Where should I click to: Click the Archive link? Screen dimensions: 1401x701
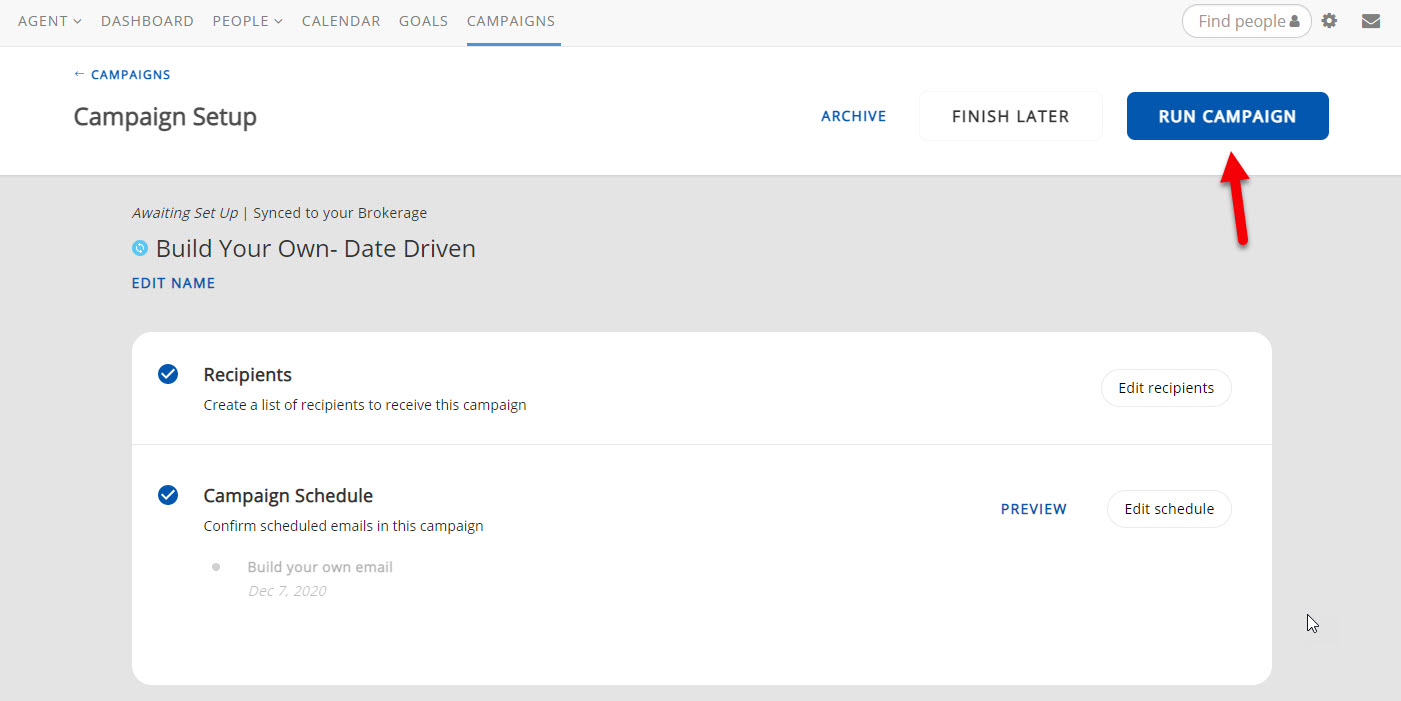pyautogui.click(x=853, y=116)
